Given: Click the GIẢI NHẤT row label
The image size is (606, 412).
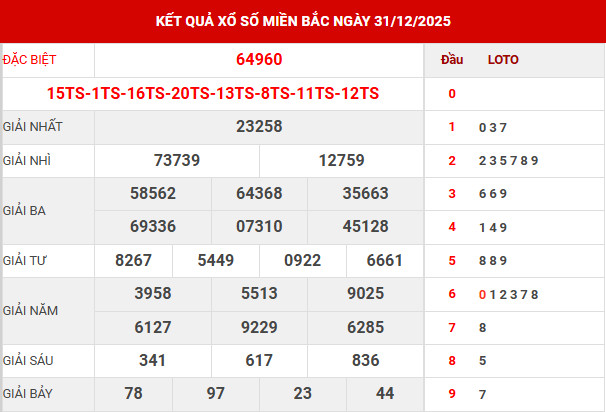Looking at the screenshot, I should [x=34, y=127].
